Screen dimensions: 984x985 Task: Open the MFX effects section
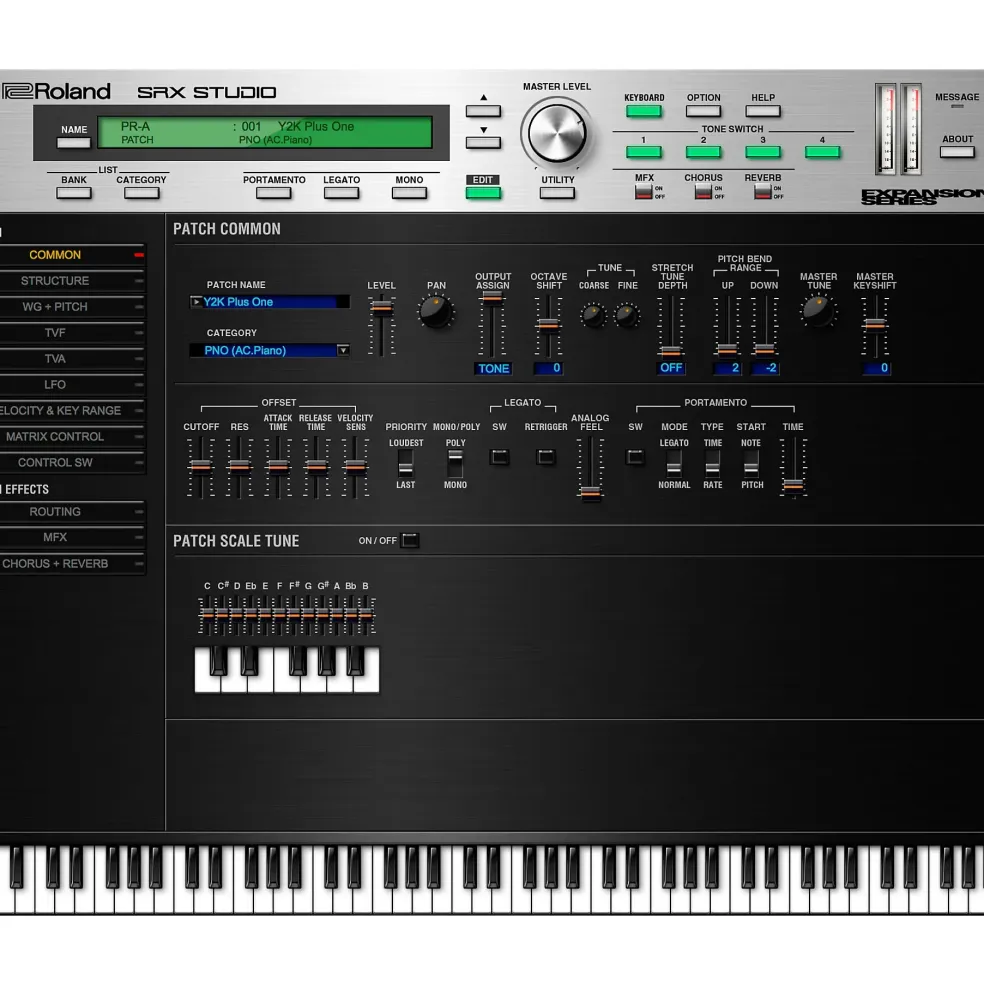72,537
